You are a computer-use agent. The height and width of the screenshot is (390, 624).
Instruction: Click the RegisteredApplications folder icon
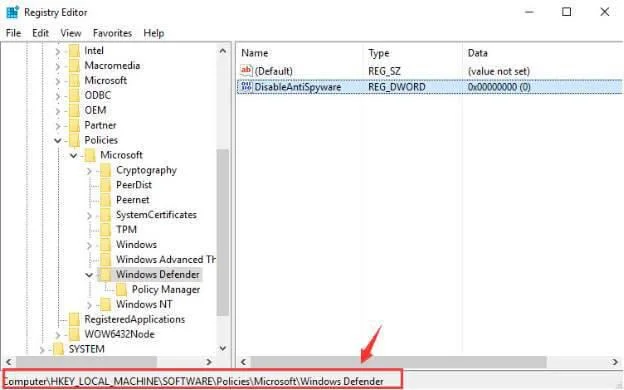(x=74, y=319)
